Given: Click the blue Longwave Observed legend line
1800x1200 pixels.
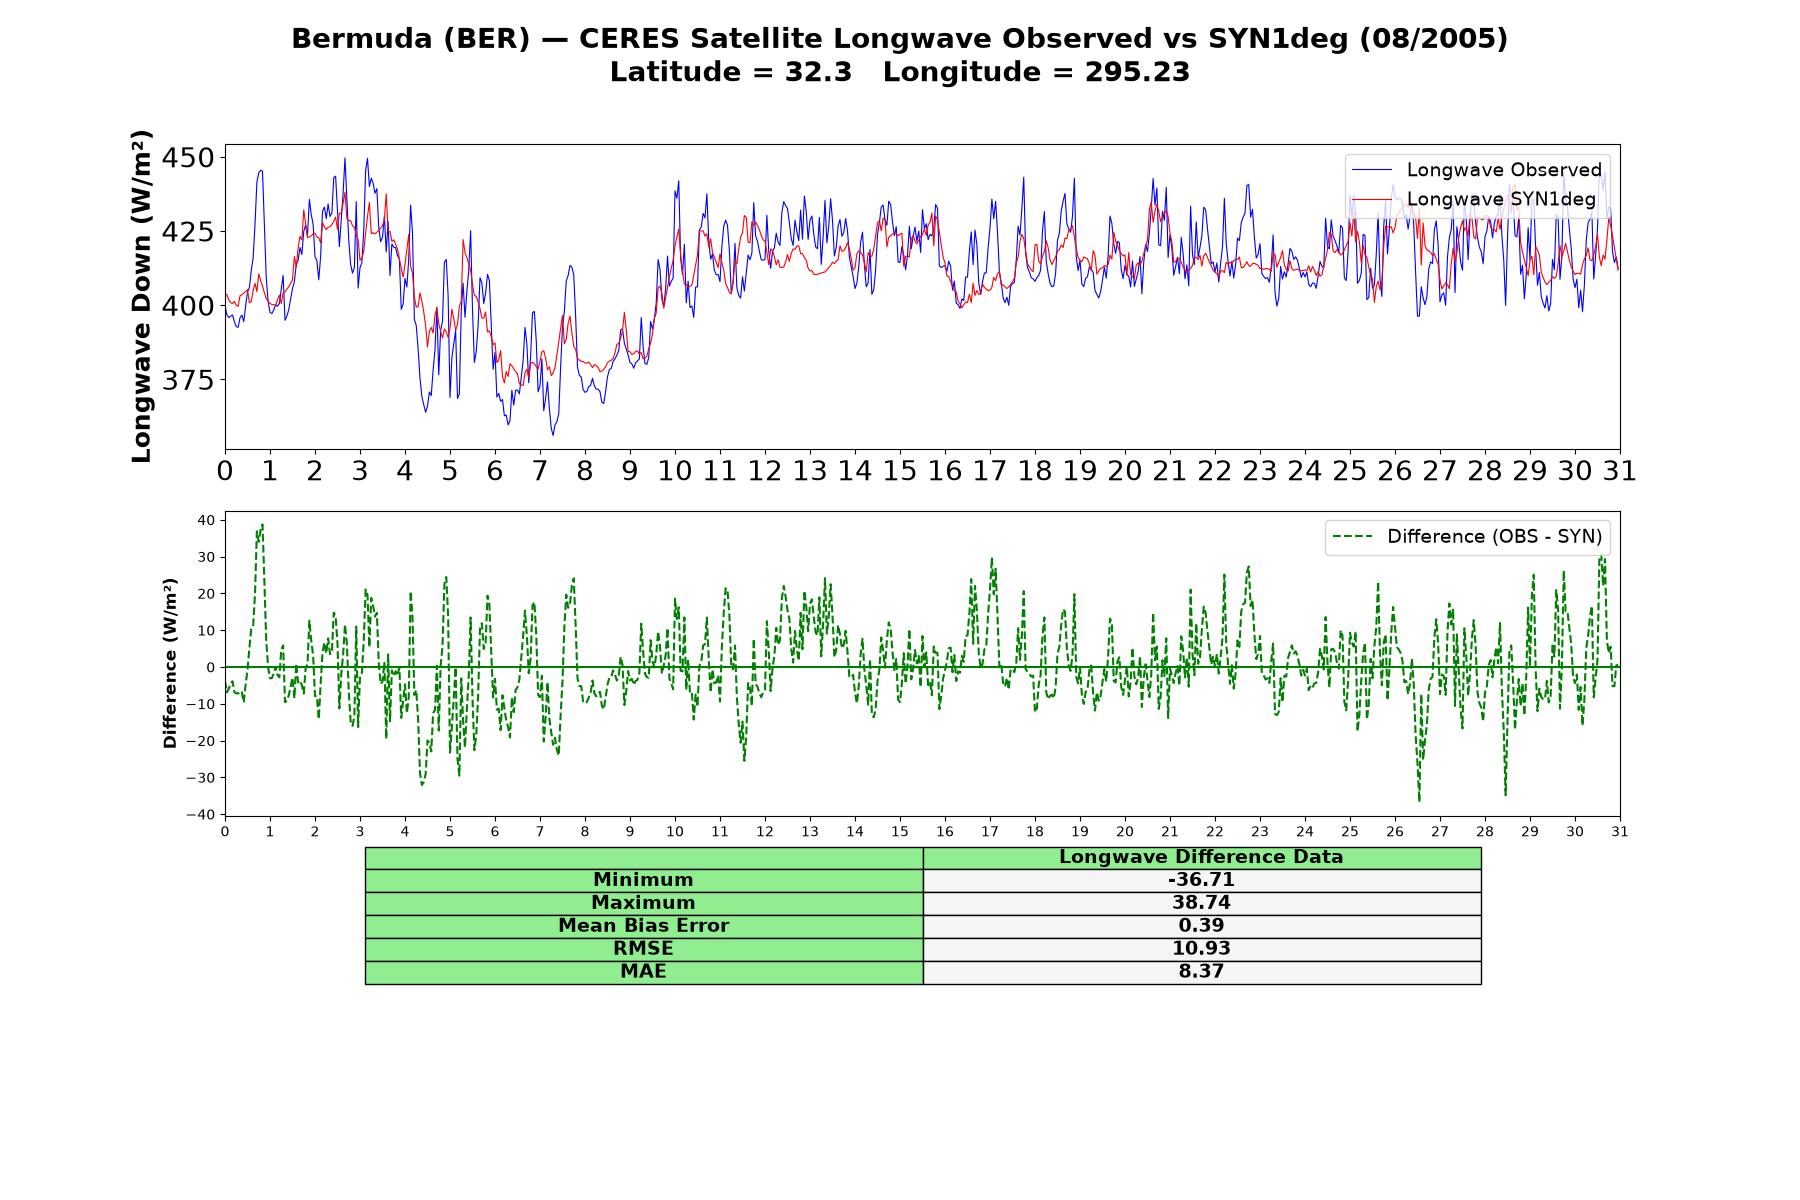Looking at the screenshot, I should click(x=1371, y=170).
